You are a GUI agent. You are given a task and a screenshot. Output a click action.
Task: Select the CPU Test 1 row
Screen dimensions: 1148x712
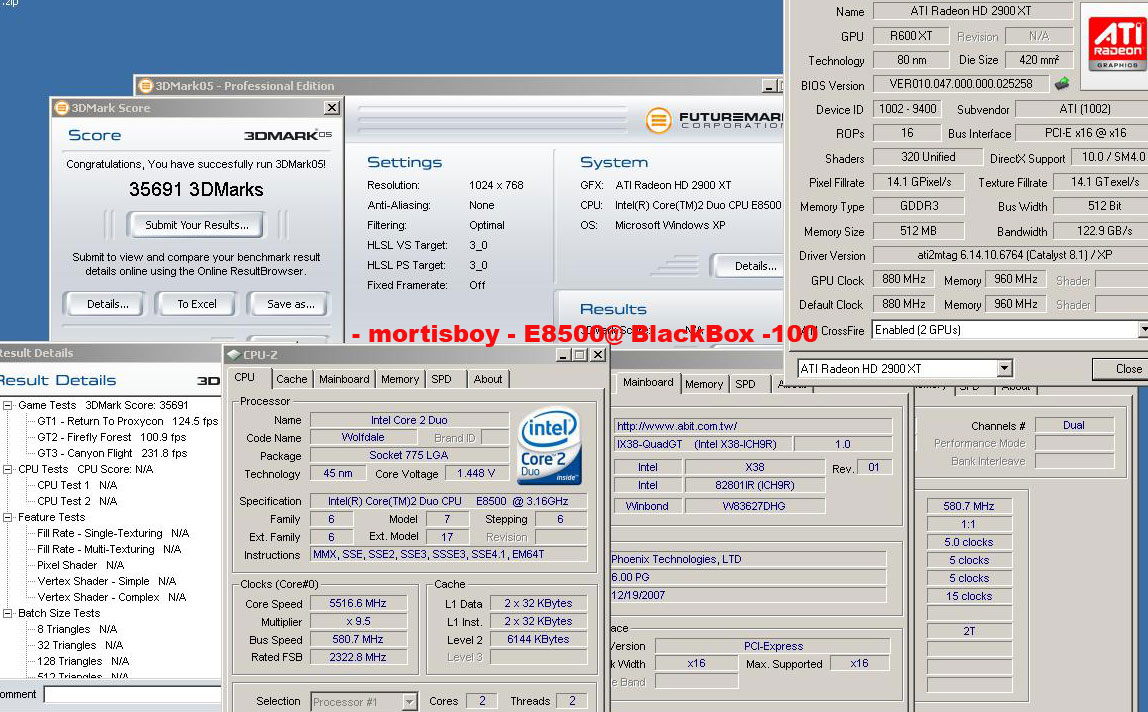77,485
